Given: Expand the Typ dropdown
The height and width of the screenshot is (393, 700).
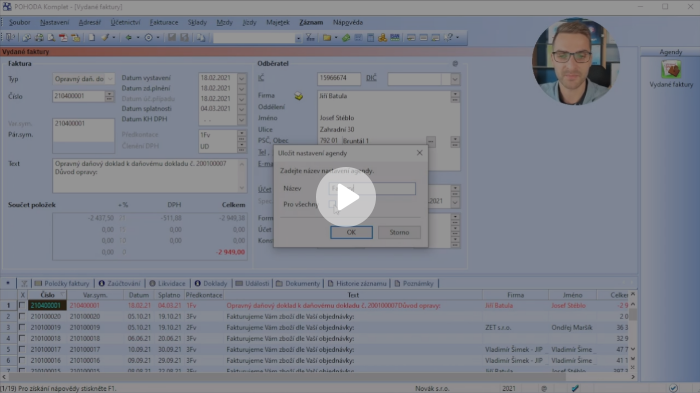Looking at the screenshot, I should (110, 79).
